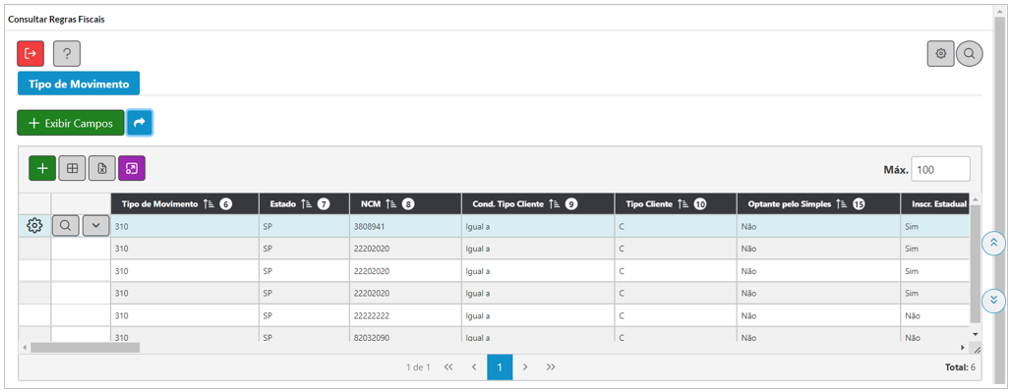
Task: Click the page scrollbar up arrow
Action: tap(1000, 12)
